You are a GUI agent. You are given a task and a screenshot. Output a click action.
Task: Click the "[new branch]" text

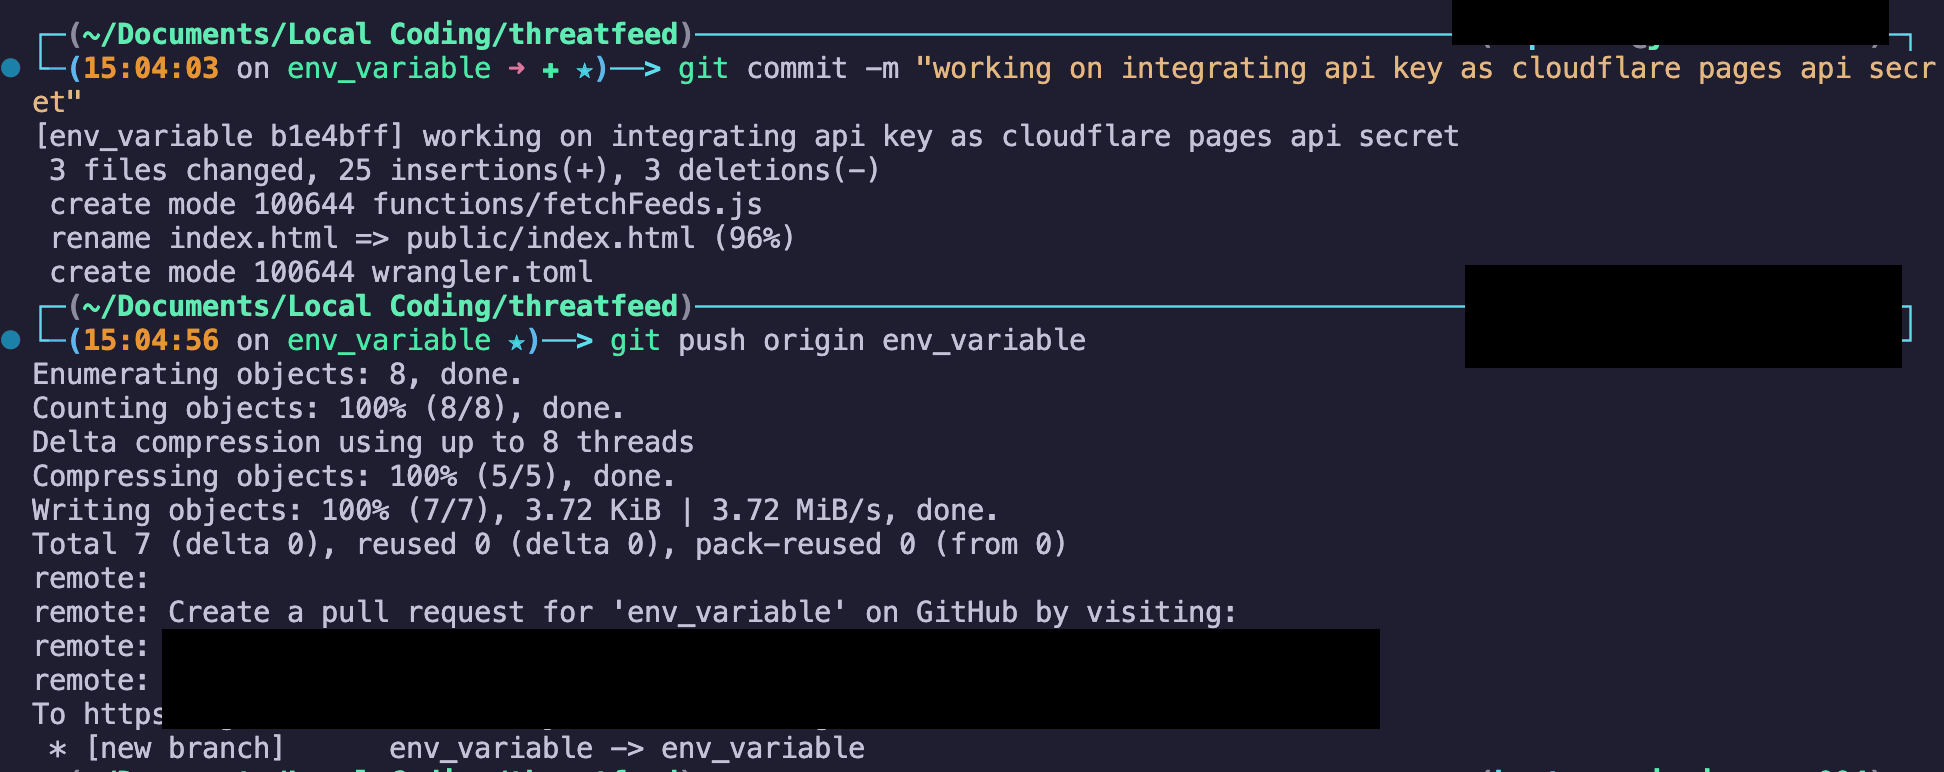185,749
